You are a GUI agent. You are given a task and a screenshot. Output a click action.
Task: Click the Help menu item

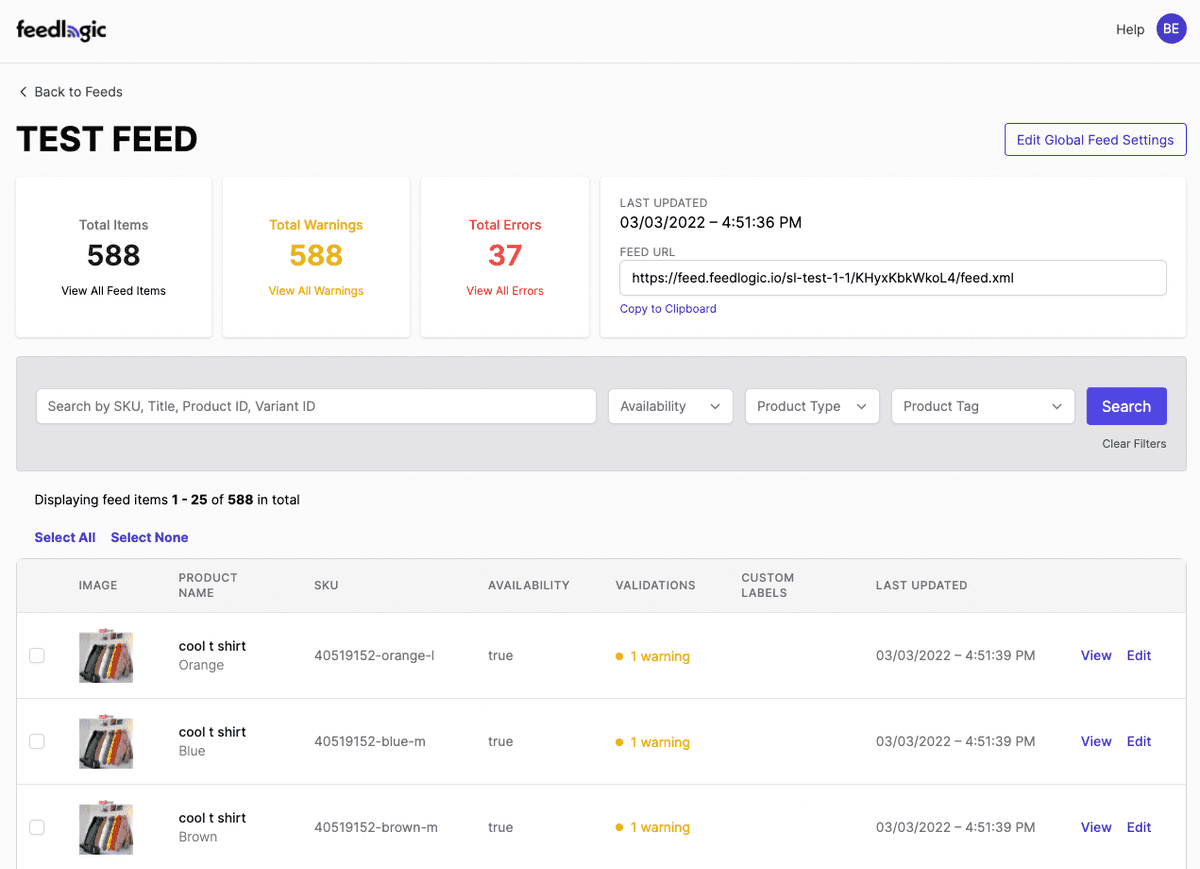(x=1130, y=29)
